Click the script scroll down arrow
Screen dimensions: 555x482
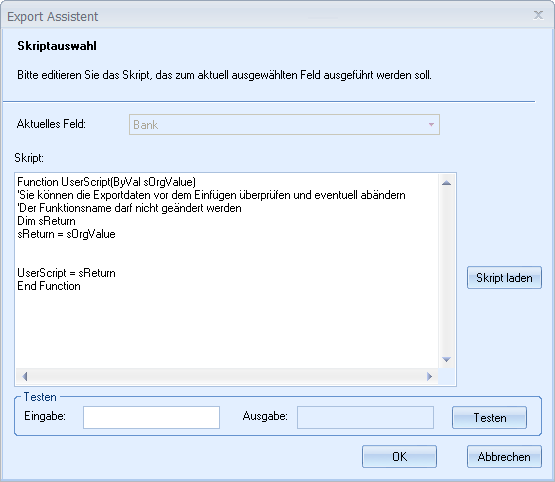[447, 360]
